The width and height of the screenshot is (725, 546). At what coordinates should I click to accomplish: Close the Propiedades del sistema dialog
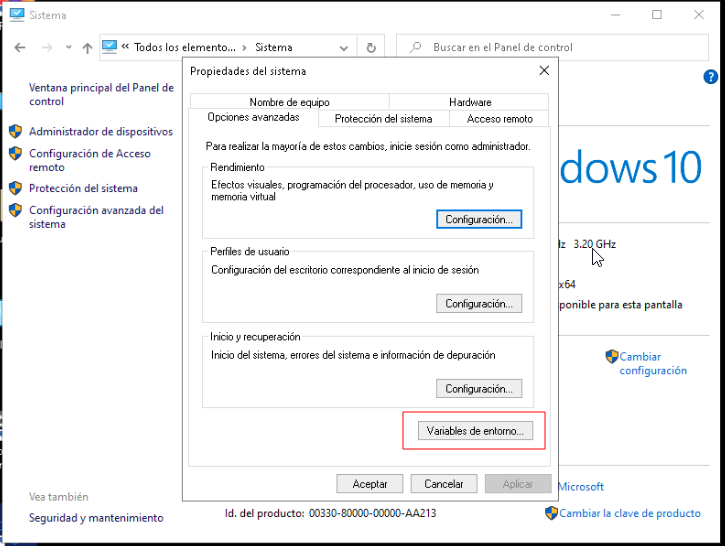pyautogui.click(x=544, y=71)
